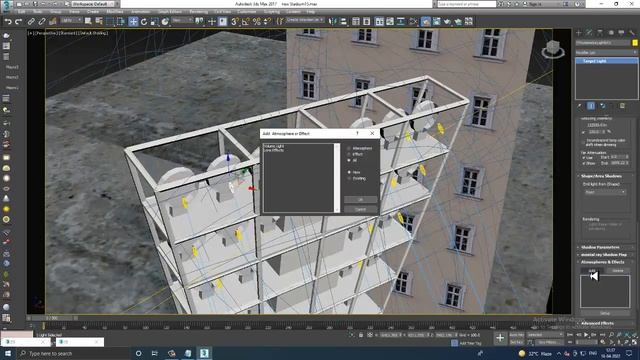The width and height of the screenshot is (640, 360).
Task: Activate the Select and Place tool
Action: point(165,21)
